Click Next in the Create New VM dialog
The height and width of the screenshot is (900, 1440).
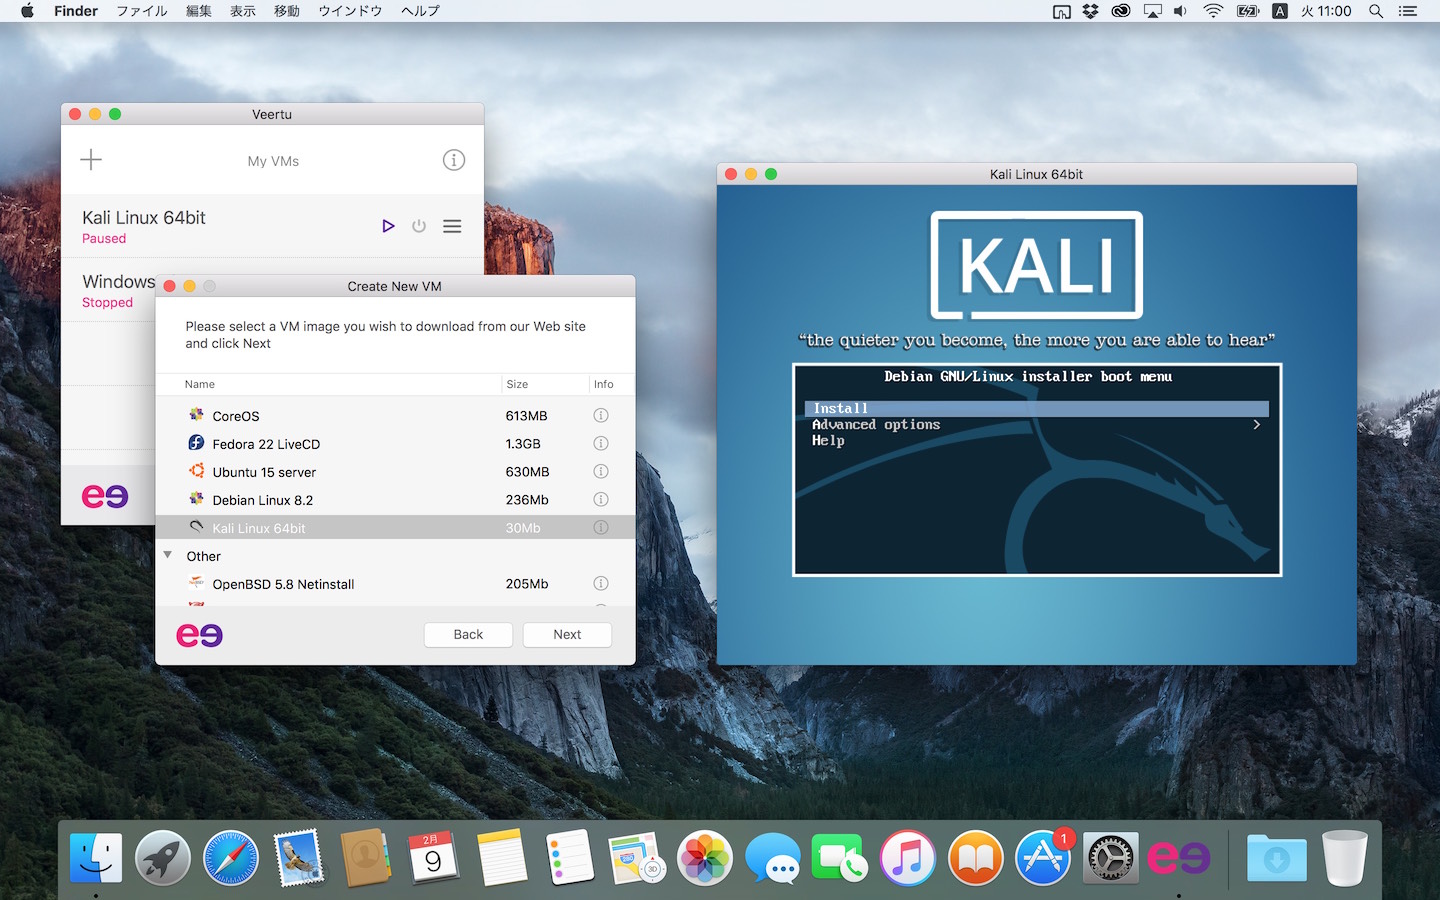click(567, 634)
